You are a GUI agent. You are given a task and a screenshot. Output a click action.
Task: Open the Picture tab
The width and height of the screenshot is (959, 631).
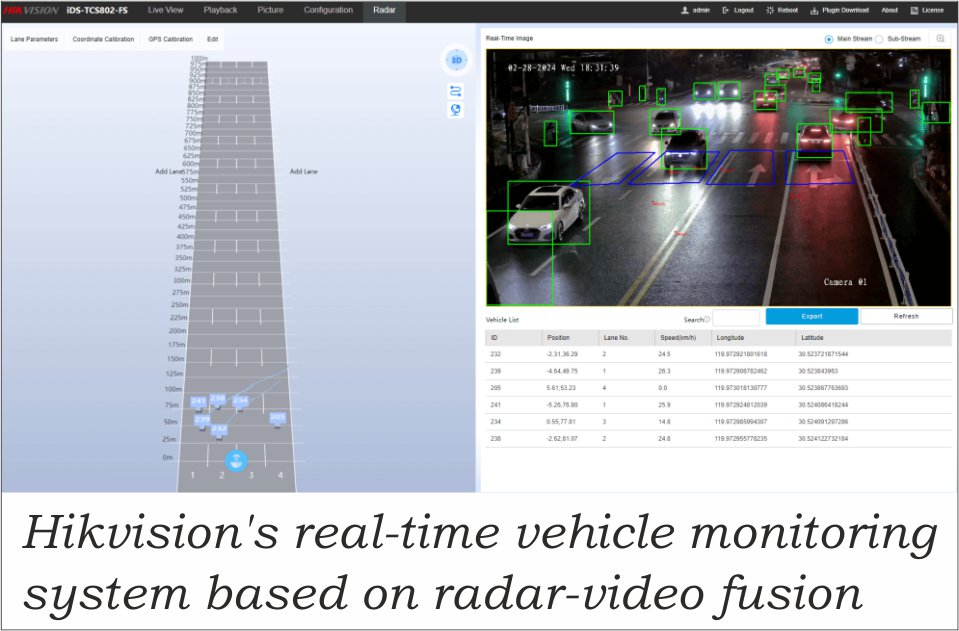pyautogui.click(x=270, y=10)
